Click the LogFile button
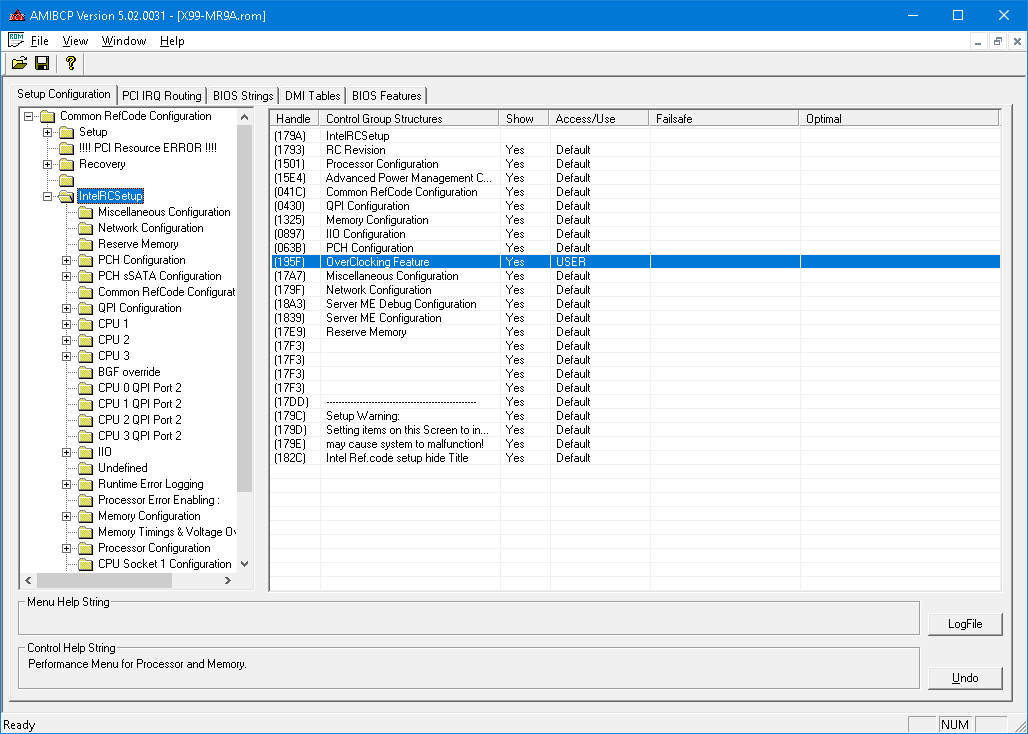The image size is (1028, 734). coord(965,624)
